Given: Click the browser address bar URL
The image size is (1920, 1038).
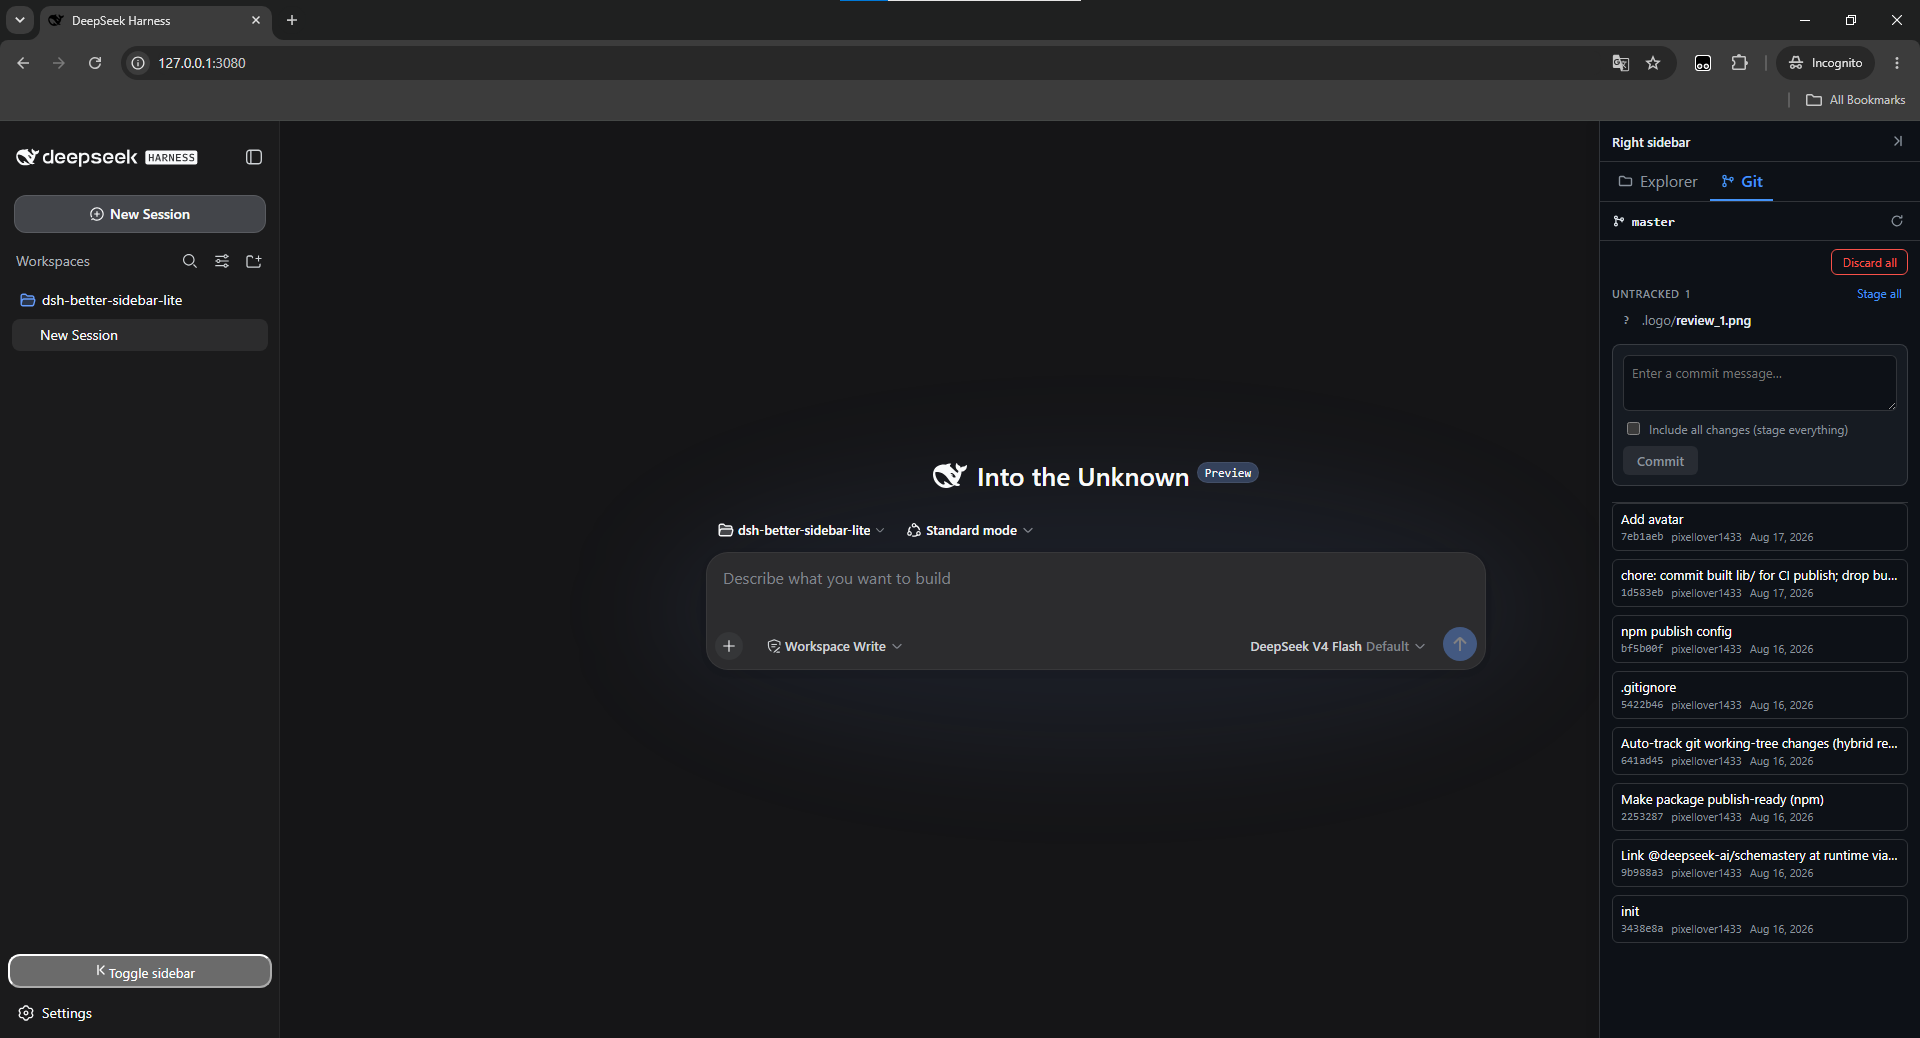Looking at the screenshot, I should 202,63.
